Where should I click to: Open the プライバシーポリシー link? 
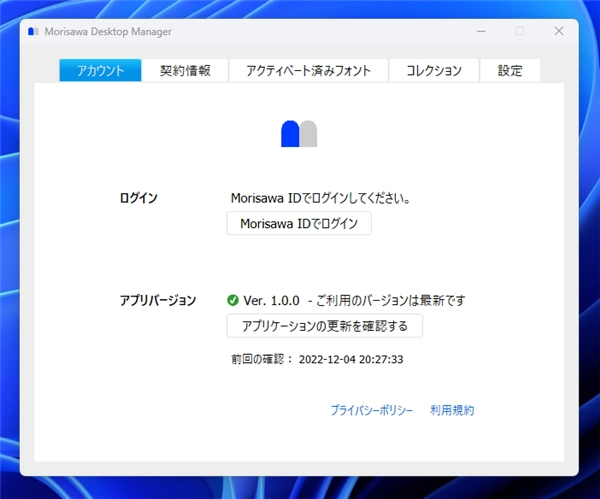(372, 410)
